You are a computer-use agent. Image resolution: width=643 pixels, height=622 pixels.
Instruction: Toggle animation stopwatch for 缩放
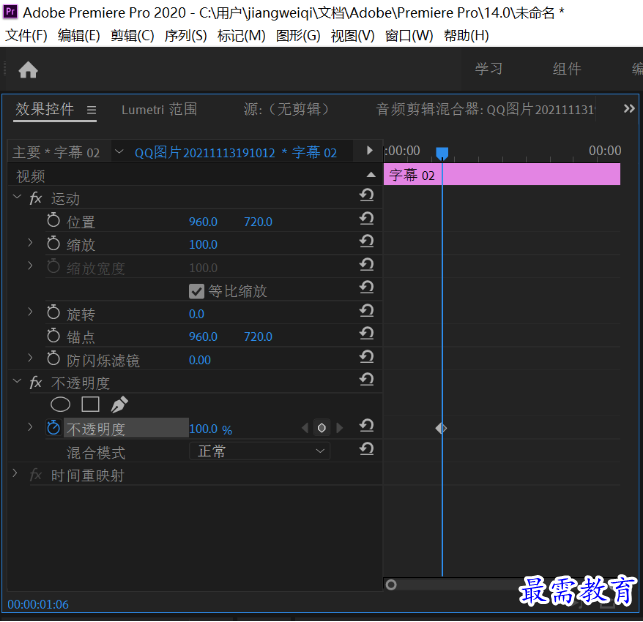pyautogui.click(x=53, y=243)
